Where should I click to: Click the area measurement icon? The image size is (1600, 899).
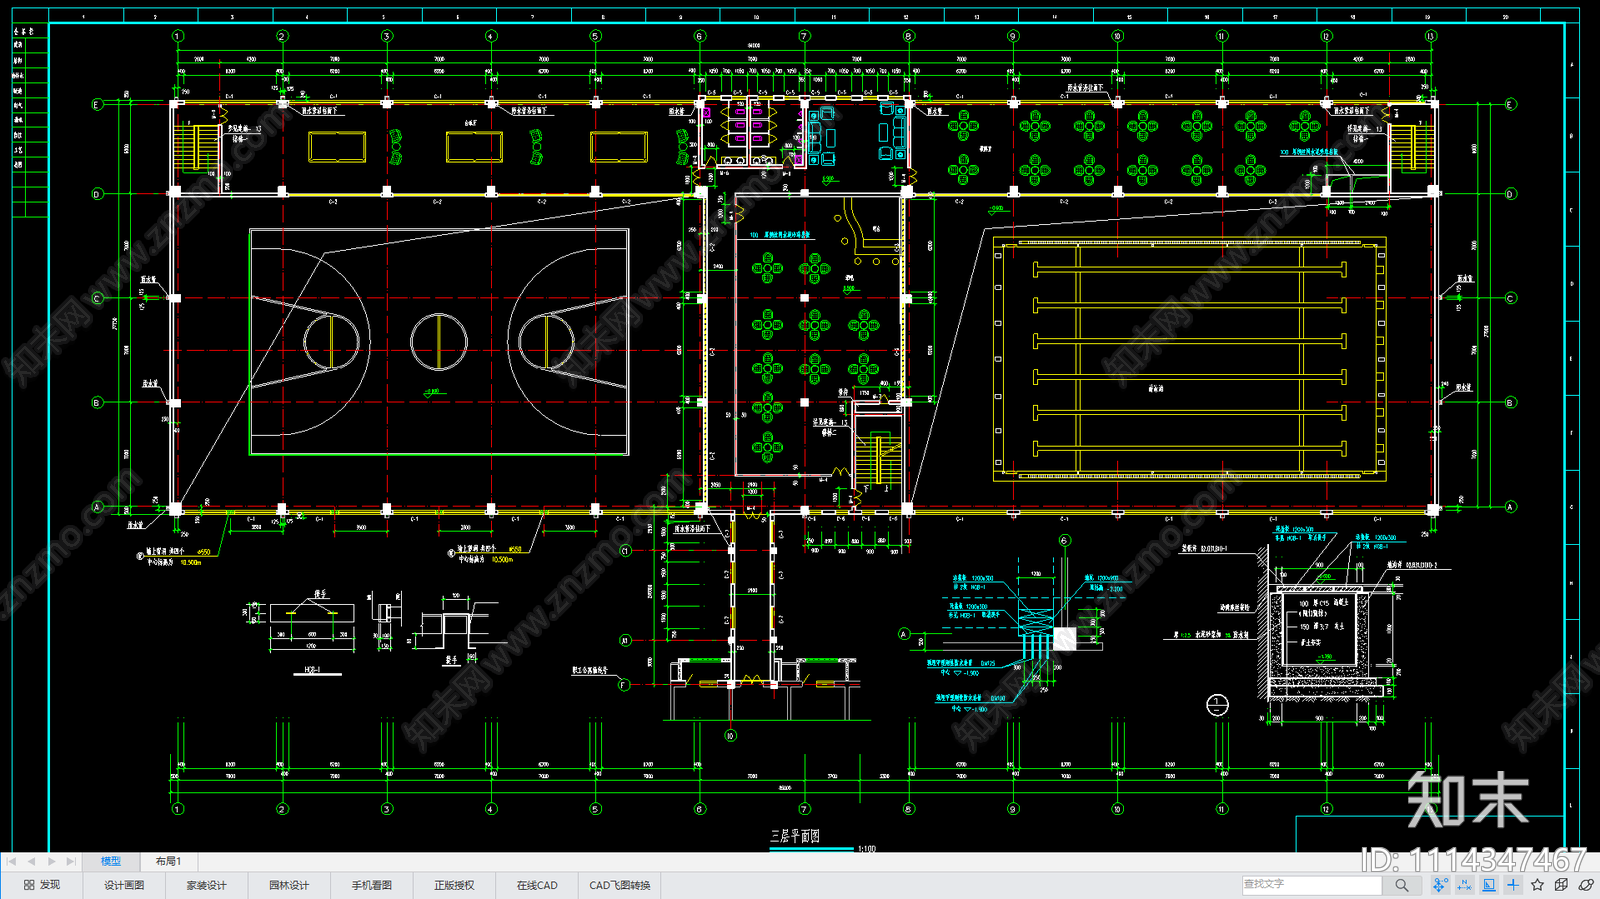[1489, 885]
